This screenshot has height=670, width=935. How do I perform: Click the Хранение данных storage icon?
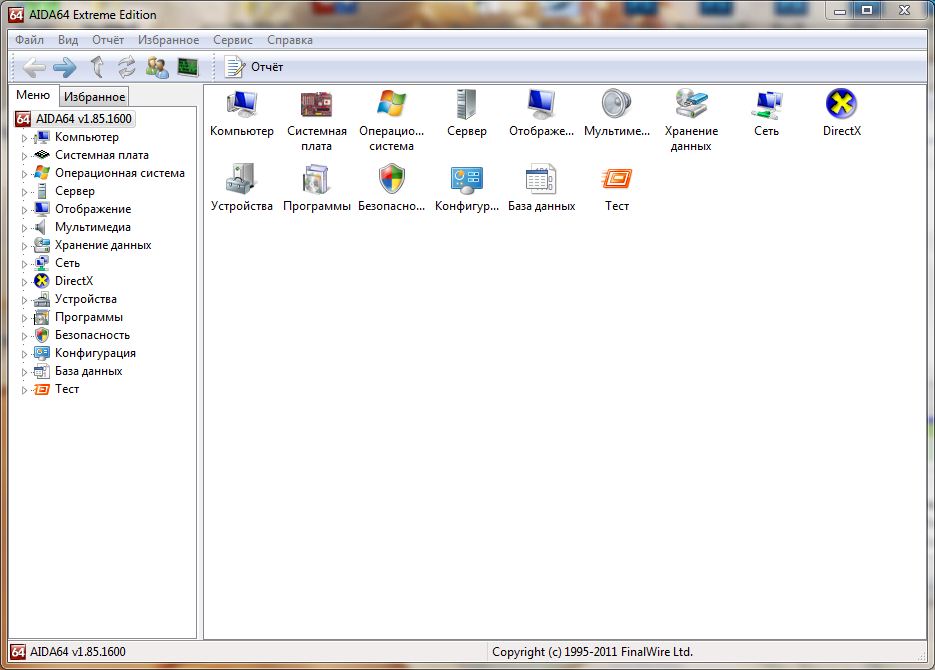pos(691,105)
